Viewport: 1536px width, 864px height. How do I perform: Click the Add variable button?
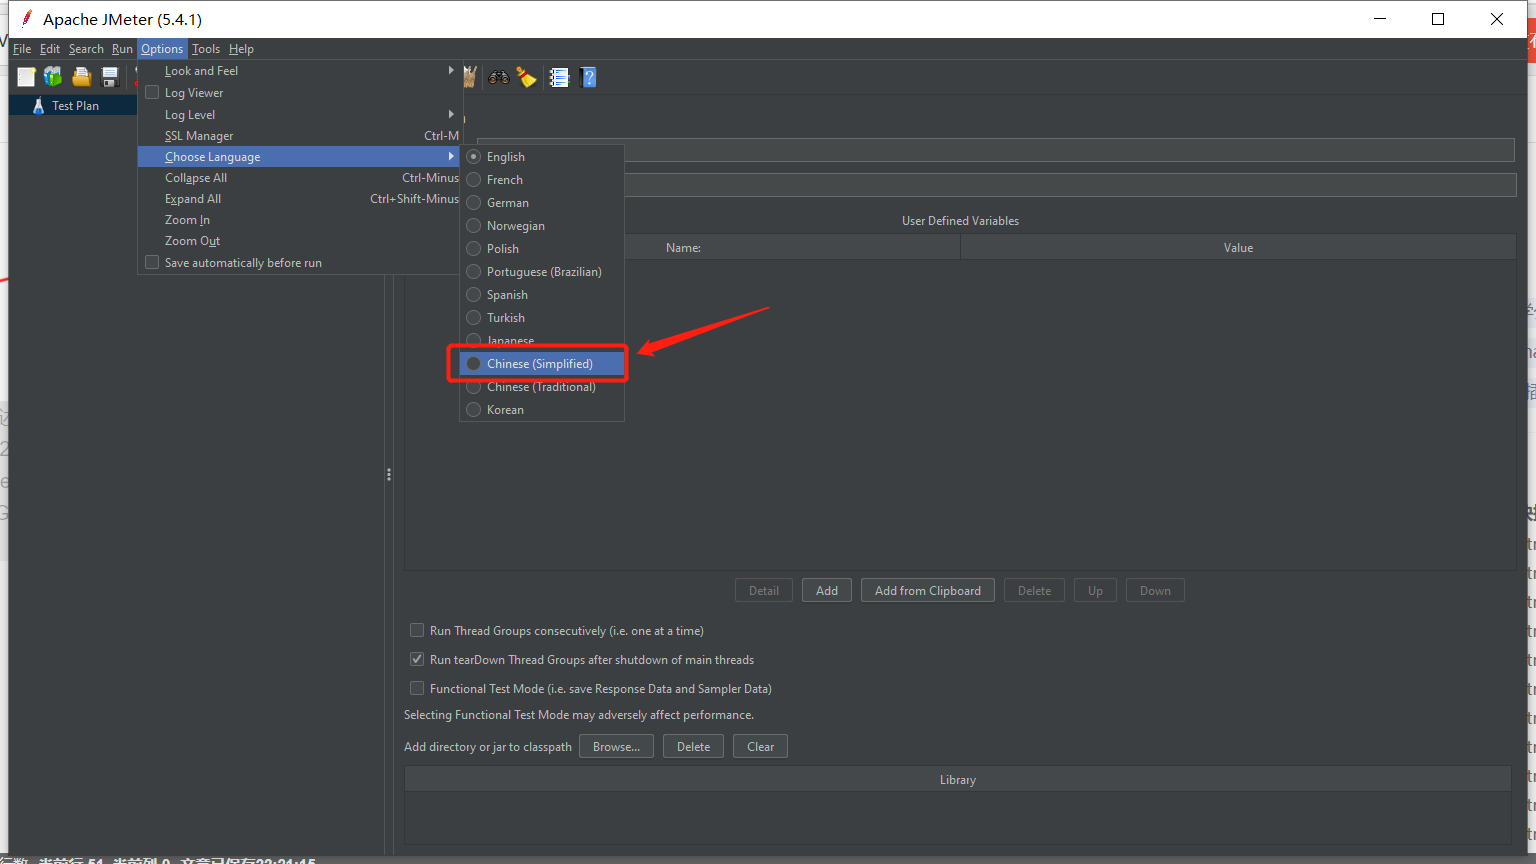coord(827,590)
